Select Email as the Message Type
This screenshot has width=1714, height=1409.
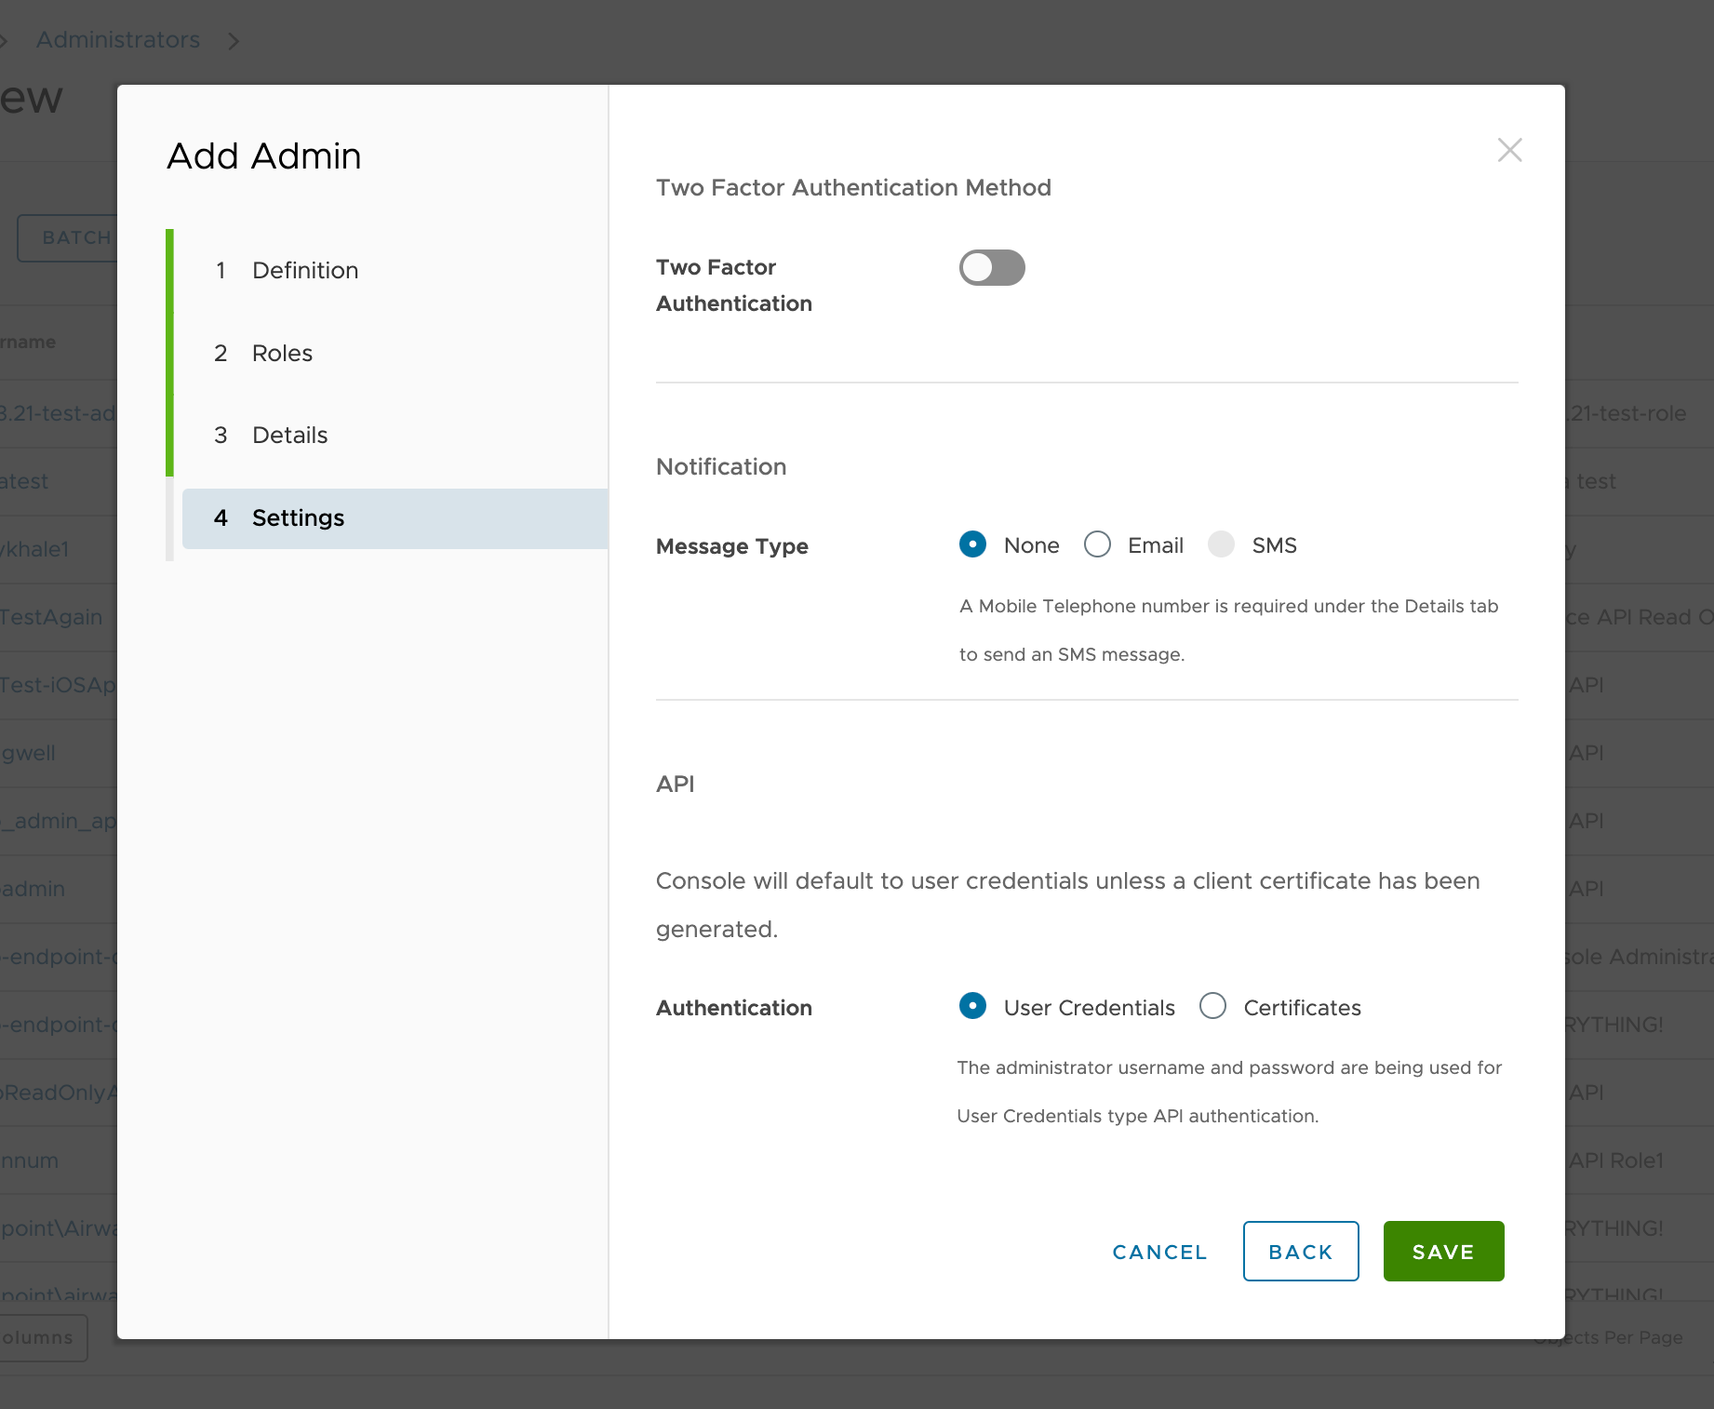1097,544
